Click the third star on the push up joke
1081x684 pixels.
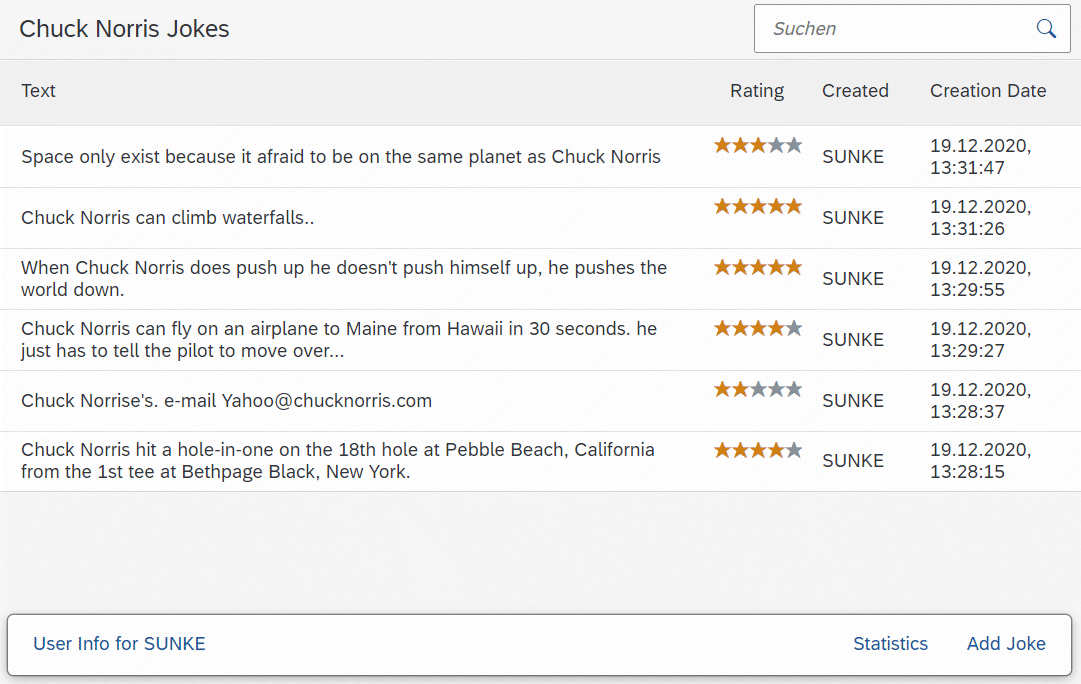tap(758, 267)
